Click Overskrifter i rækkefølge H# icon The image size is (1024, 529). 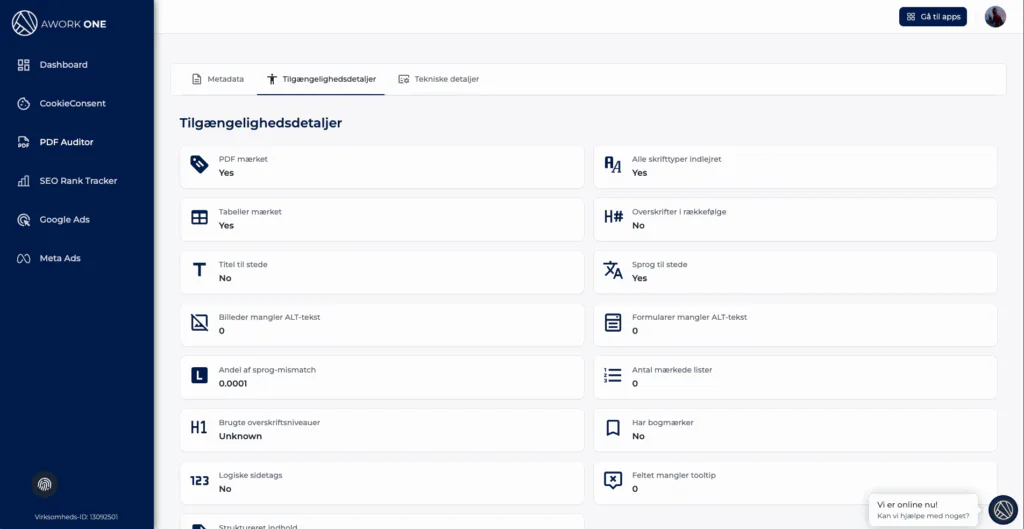click(613, 217)
